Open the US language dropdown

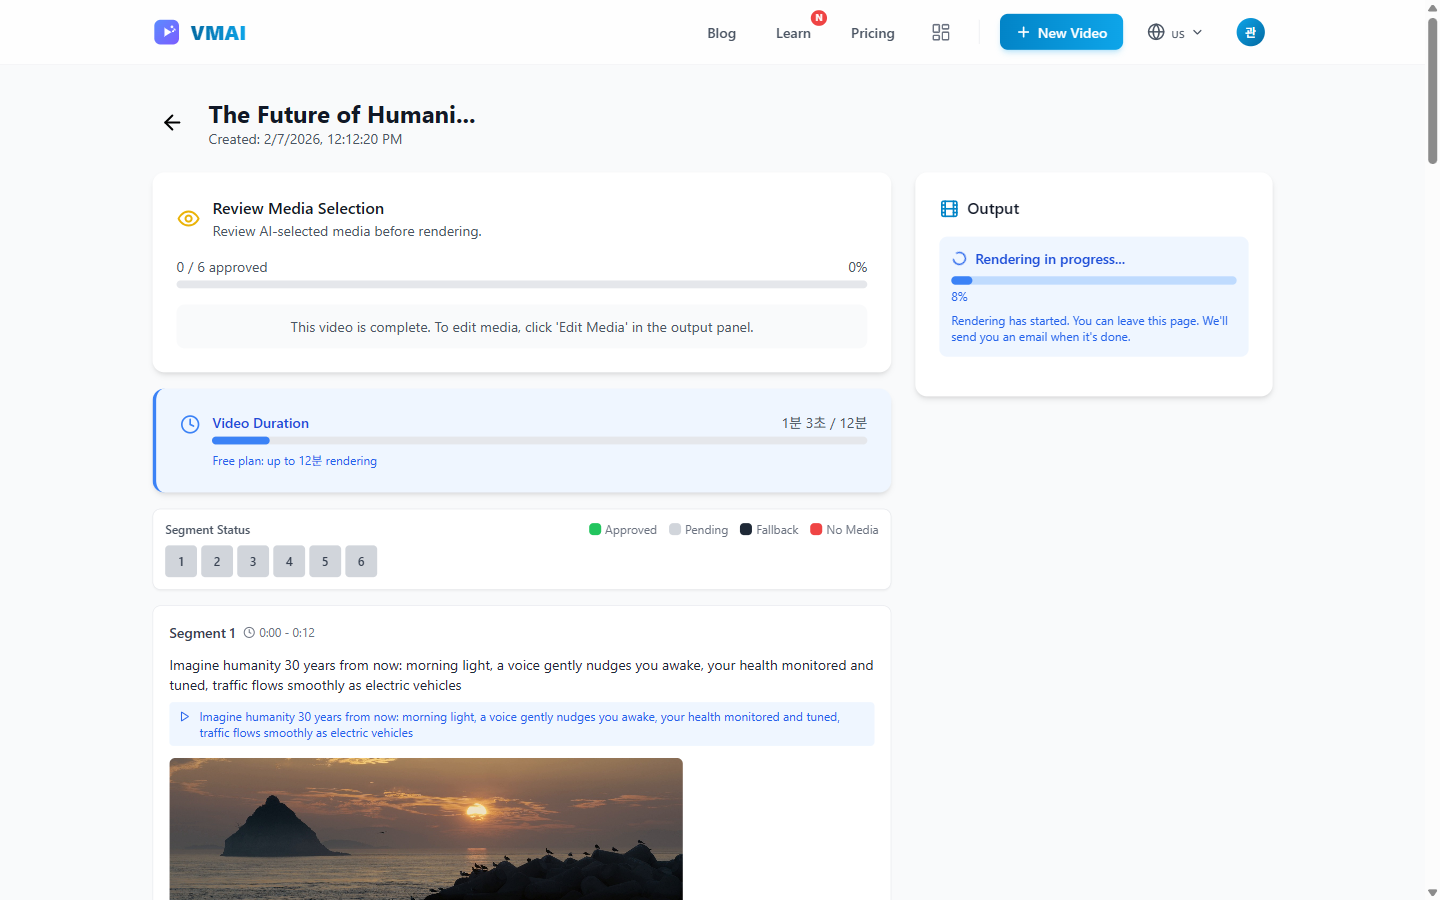click(x=1175, y=32)
